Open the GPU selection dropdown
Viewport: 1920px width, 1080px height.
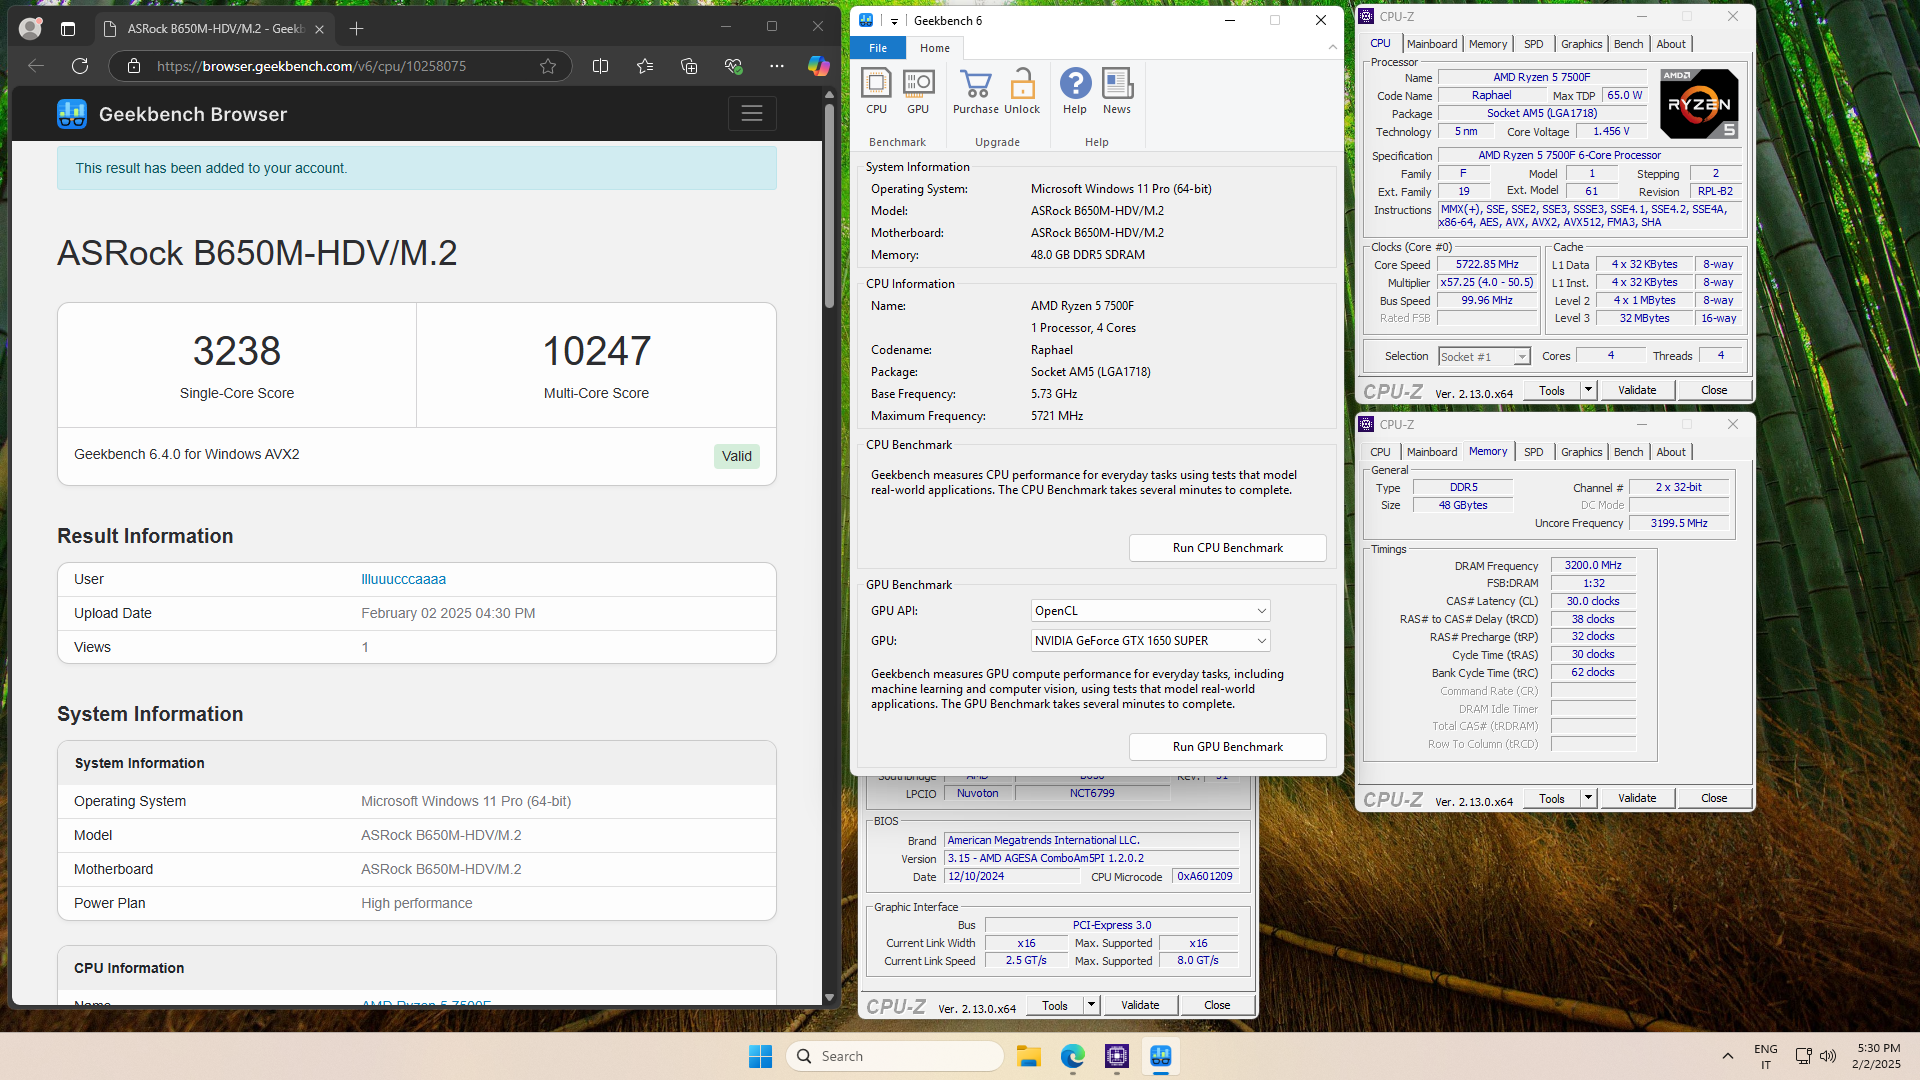tap(1151, 641)
